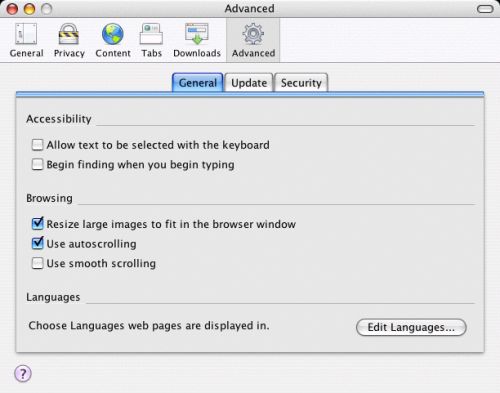This screenshot has width=500, height=393.
Task: Select the General sub-tab
Action: [198, 82]
